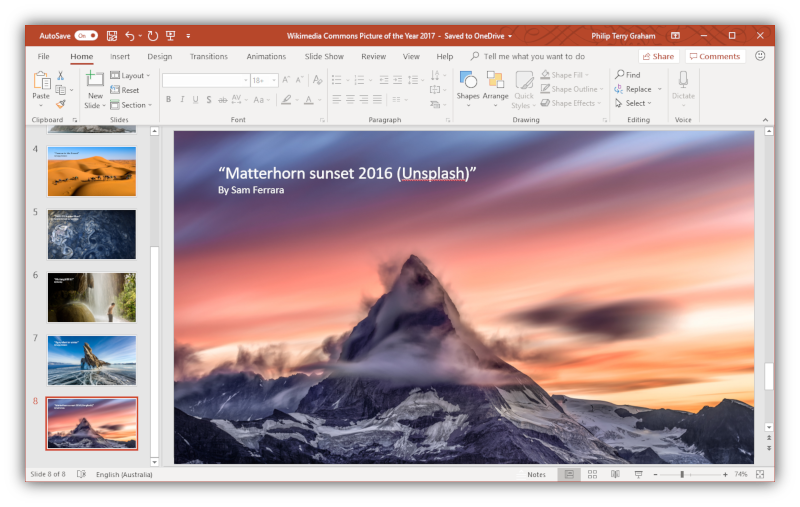Open the Transitions ribbon tab

pyautogui.click(x=209, y=57)
